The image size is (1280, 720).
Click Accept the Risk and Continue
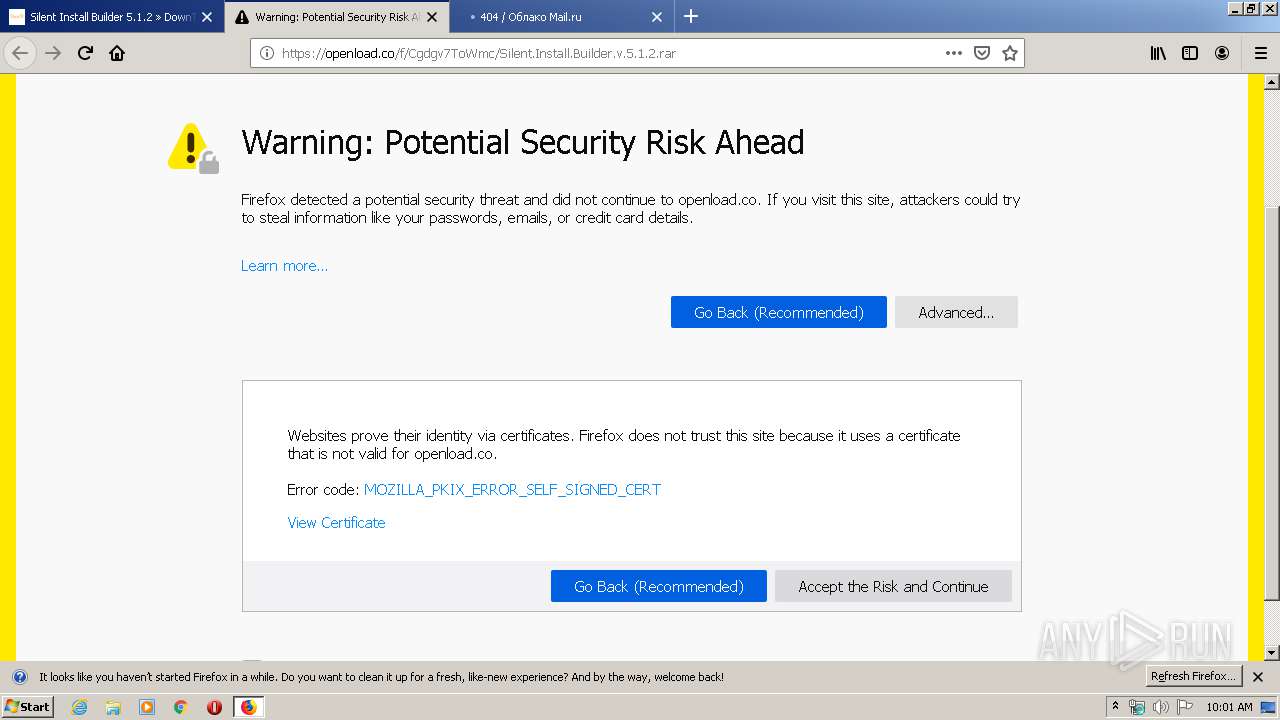(893, 587)
